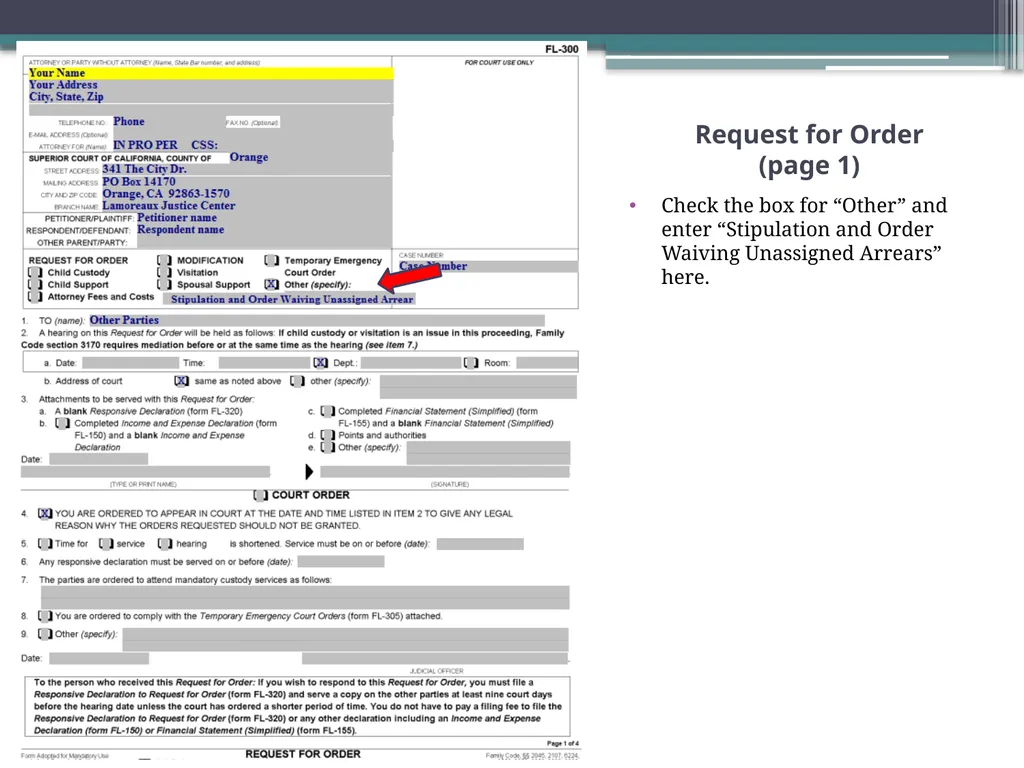Screen dimensions: 1024x768
Task: Check the MODIFICATION checkbox
Action: point(165,260)
